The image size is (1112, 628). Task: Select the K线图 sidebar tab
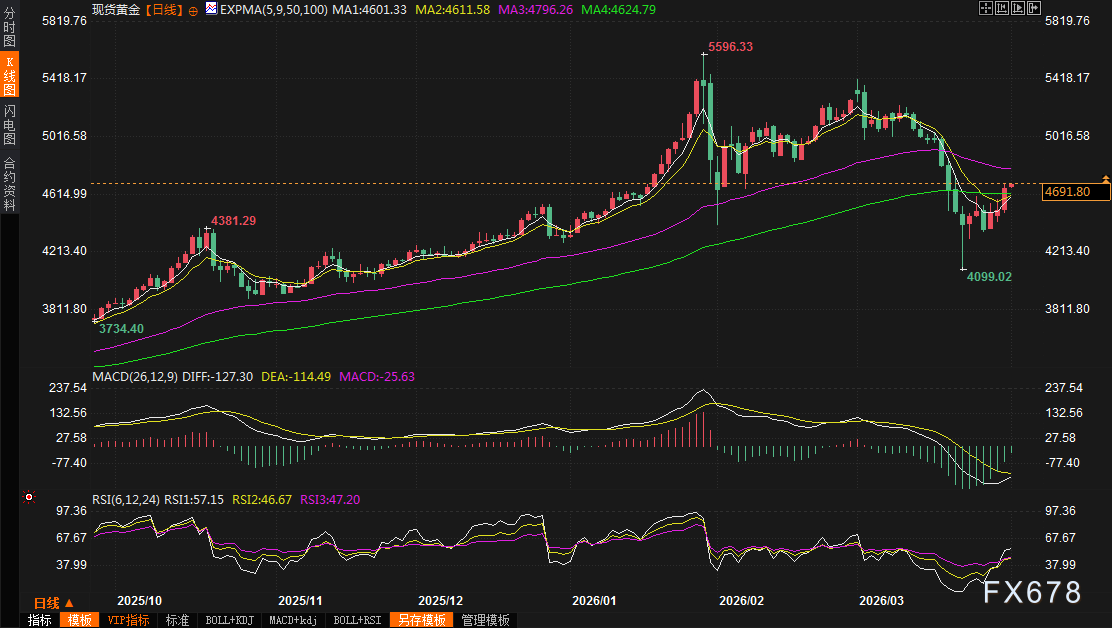point(9,76)
